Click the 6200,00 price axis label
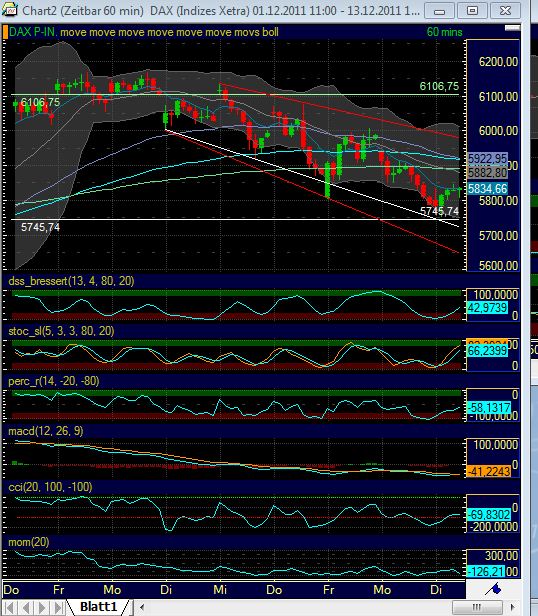538x616 pixels. pos(498,62)
